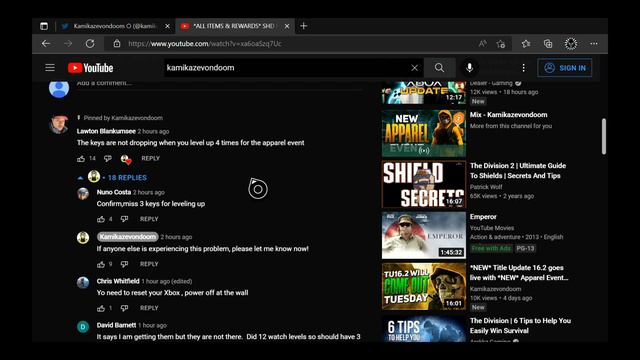Dislike Chris Whitfield's reply
The height and width of the screenshot is (360, 640).
coord(124,308)
